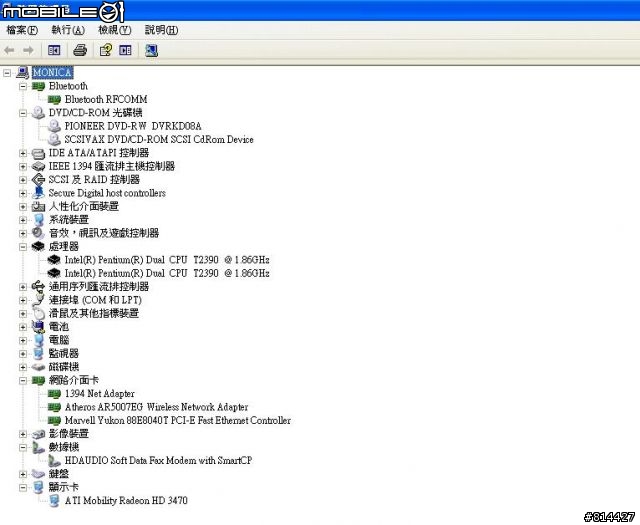Click the SCSI and RAID controller icon
Screen dimensions: 640x525
pos(38,180)
